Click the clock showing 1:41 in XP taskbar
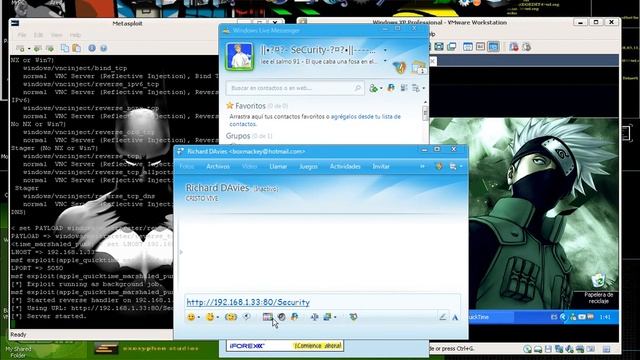This screenshot has height=360, width=640. tap(605, 317)
